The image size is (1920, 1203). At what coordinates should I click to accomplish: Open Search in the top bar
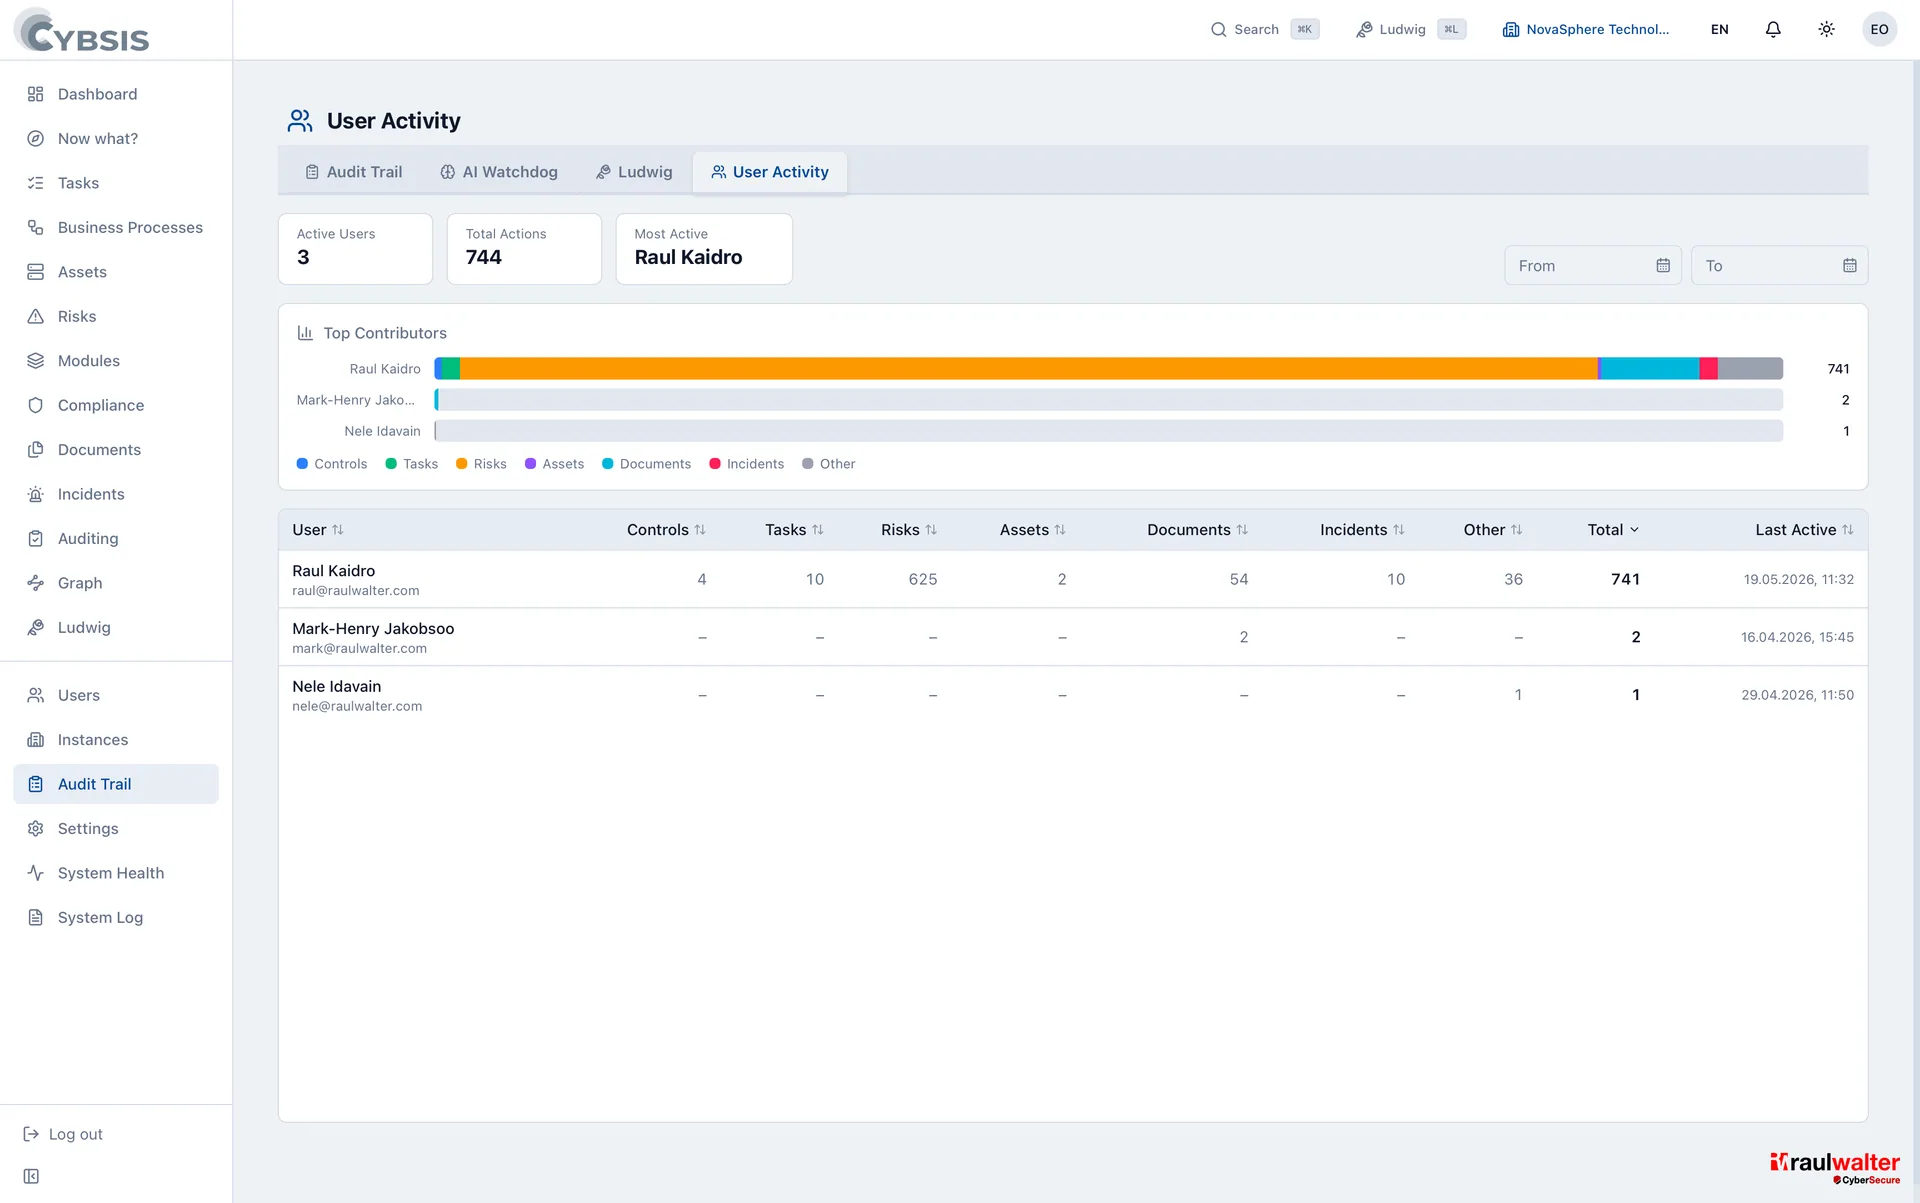tap(1264, 29)
